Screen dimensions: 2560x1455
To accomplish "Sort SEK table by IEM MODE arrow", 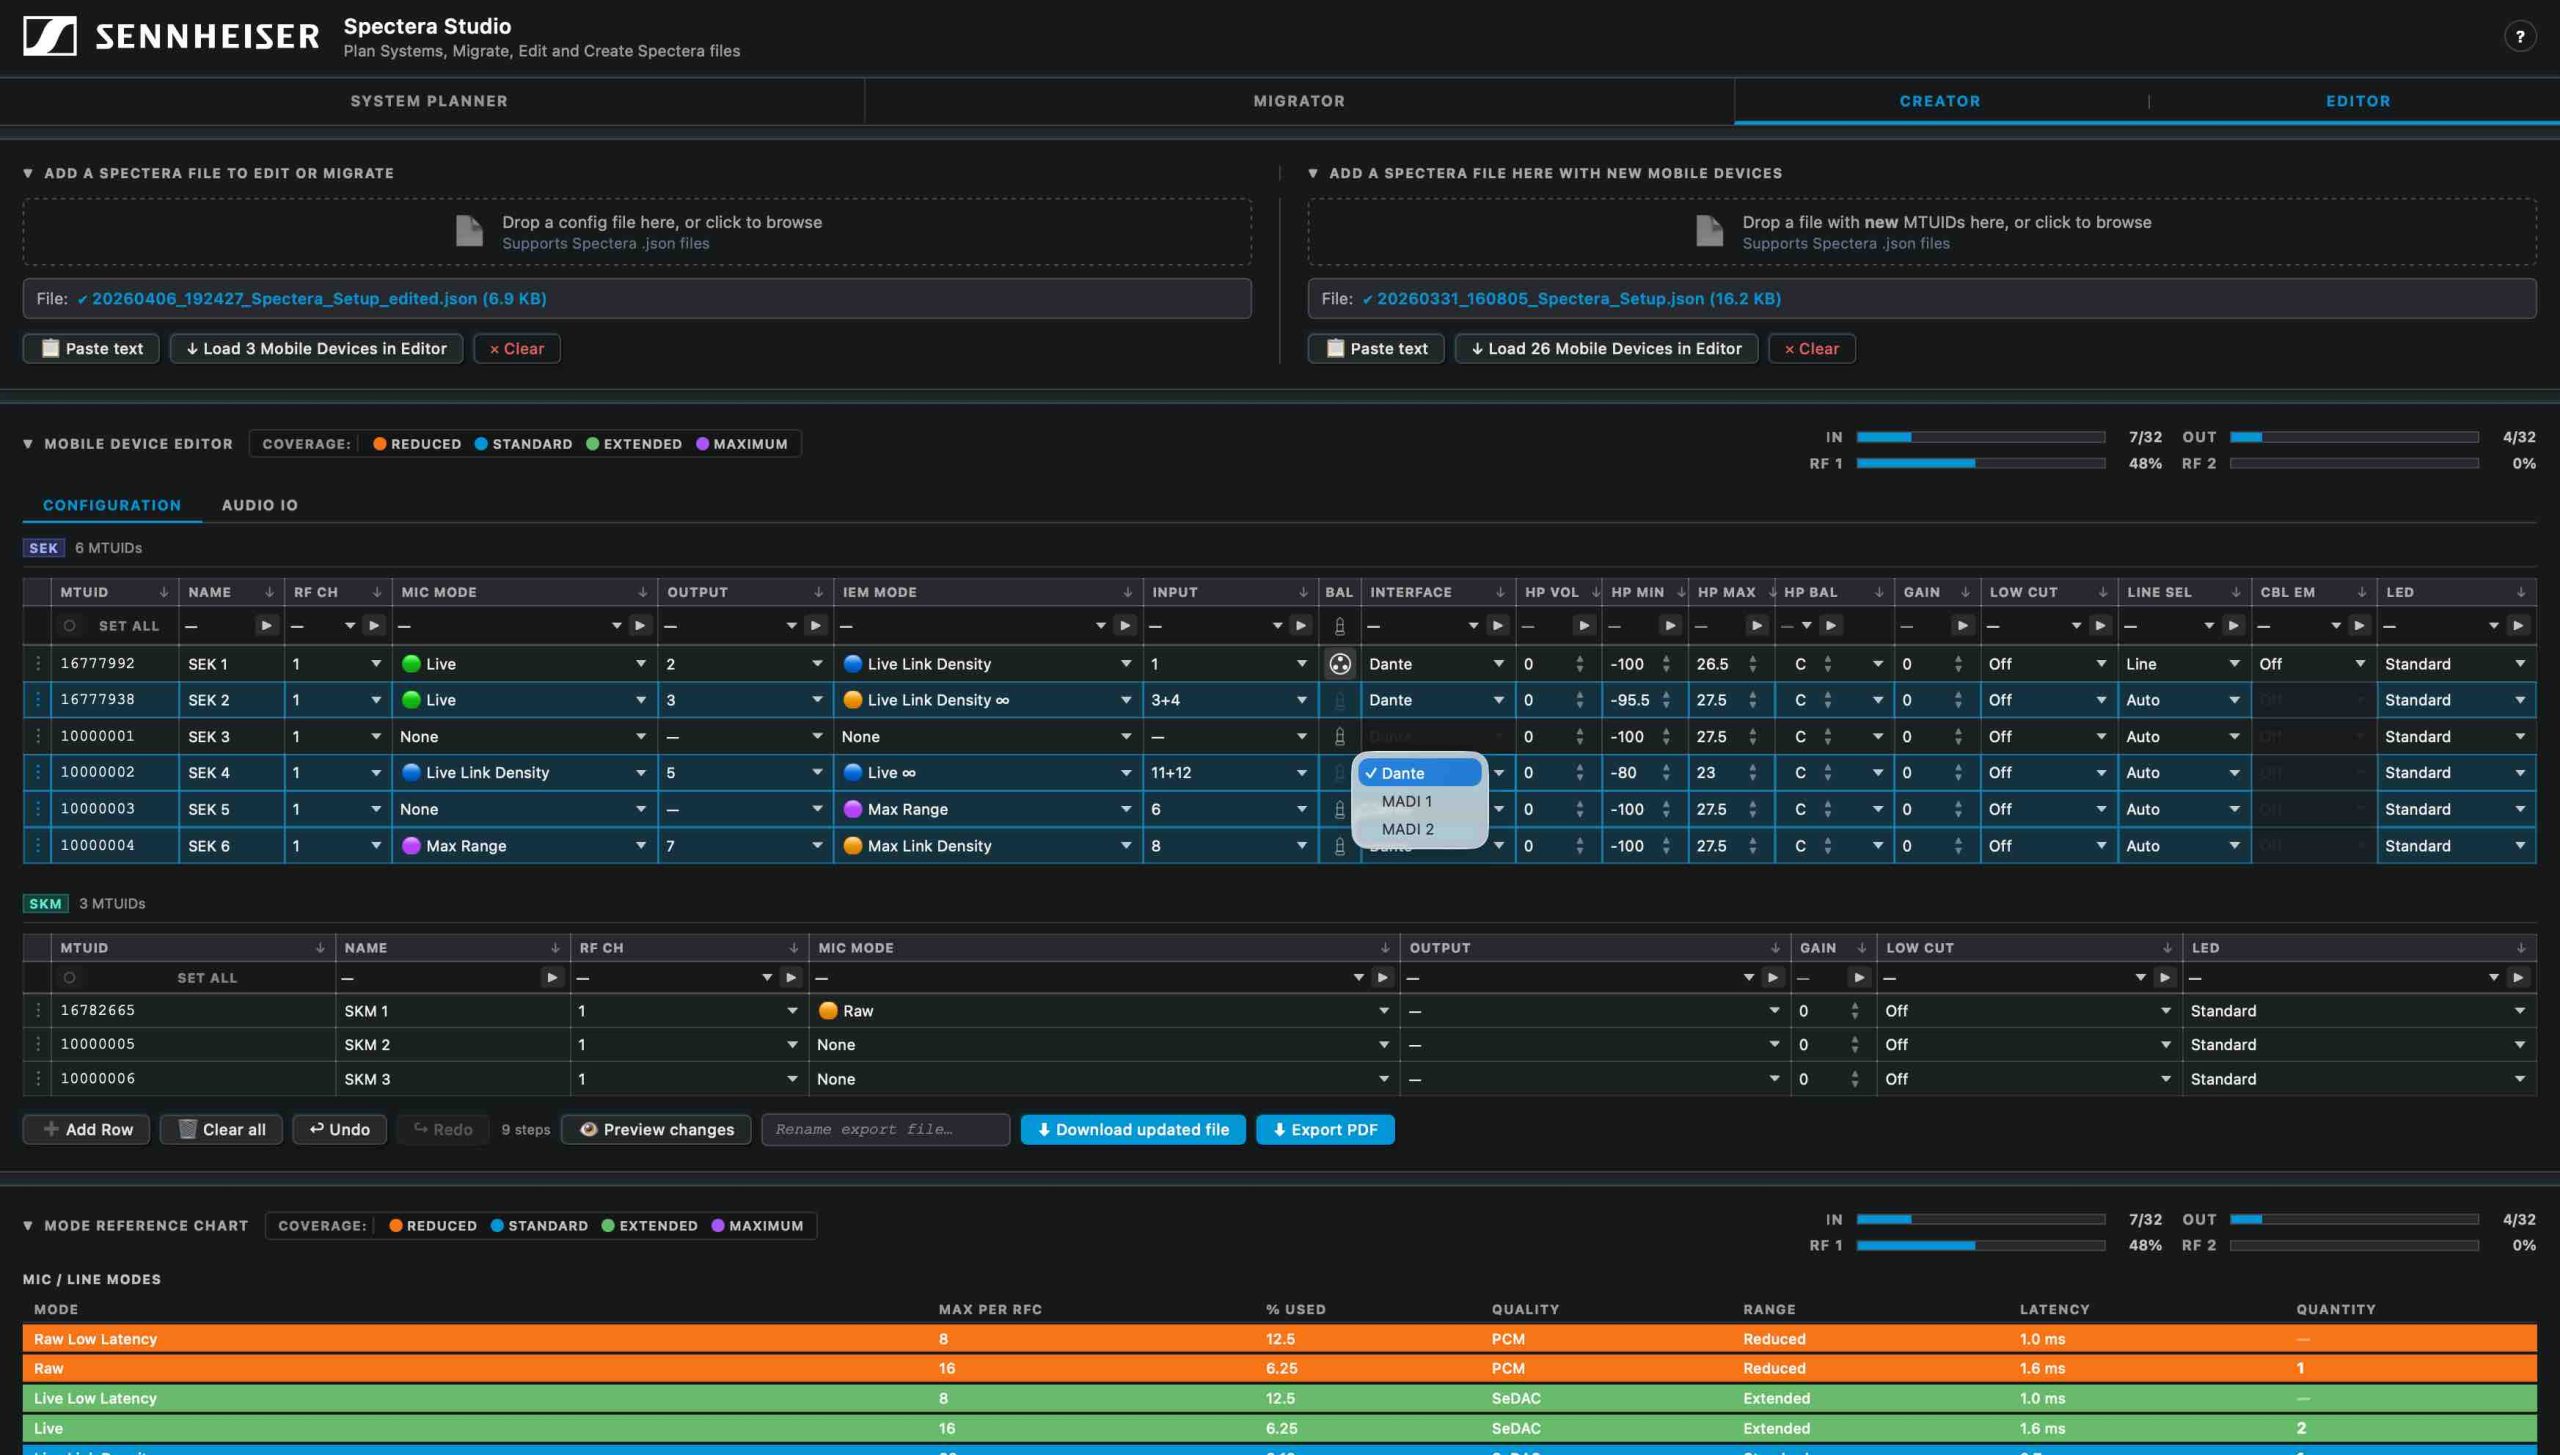I will [x=1127, y=593].
